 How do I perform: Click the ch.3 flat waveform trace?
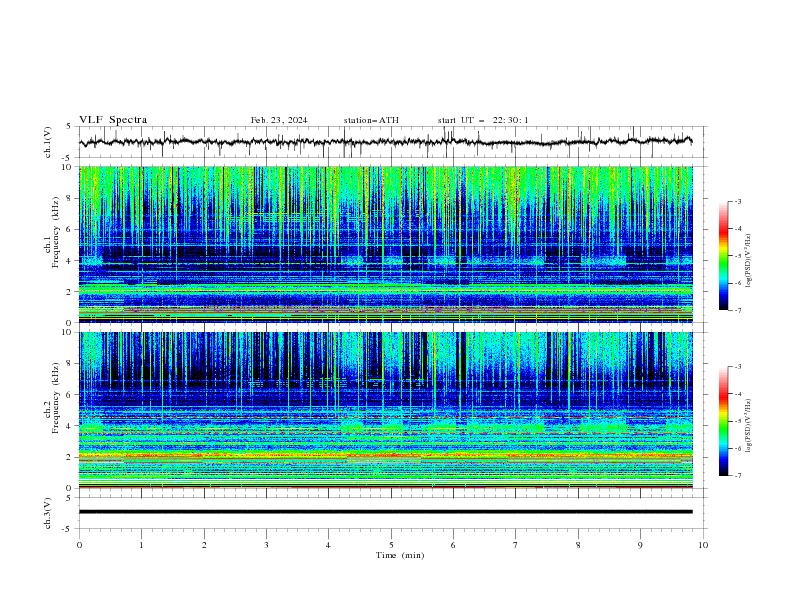point(386,512)
